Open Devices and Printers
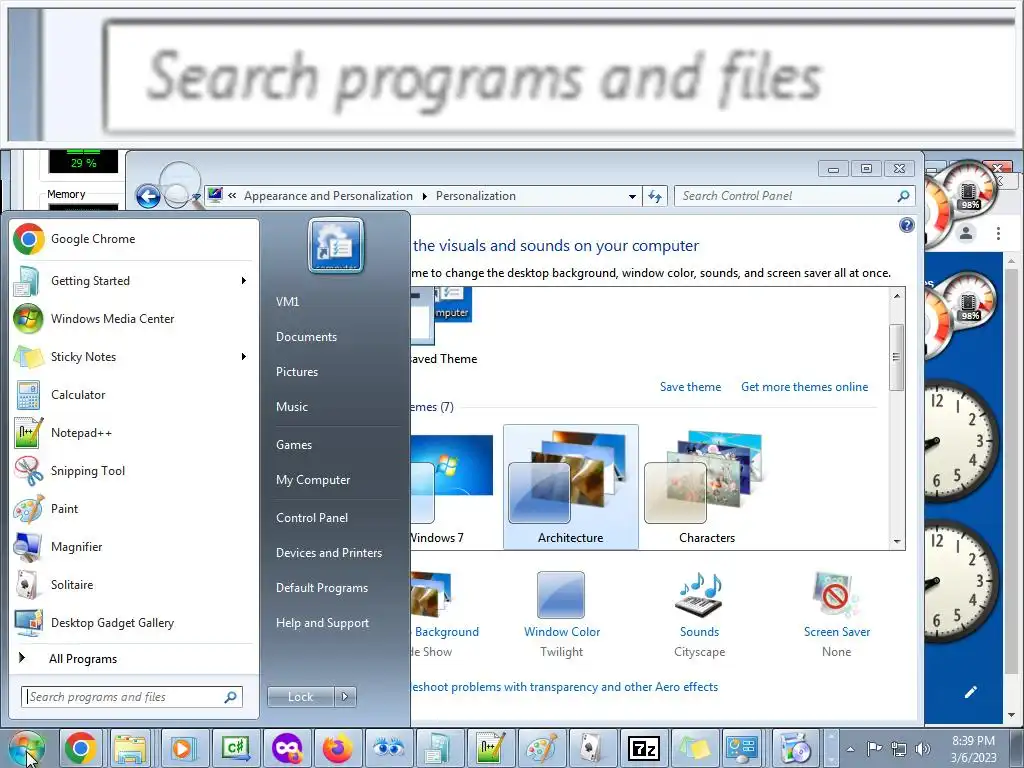Screen dimensions: 1024x768 [x=329, y=552]
